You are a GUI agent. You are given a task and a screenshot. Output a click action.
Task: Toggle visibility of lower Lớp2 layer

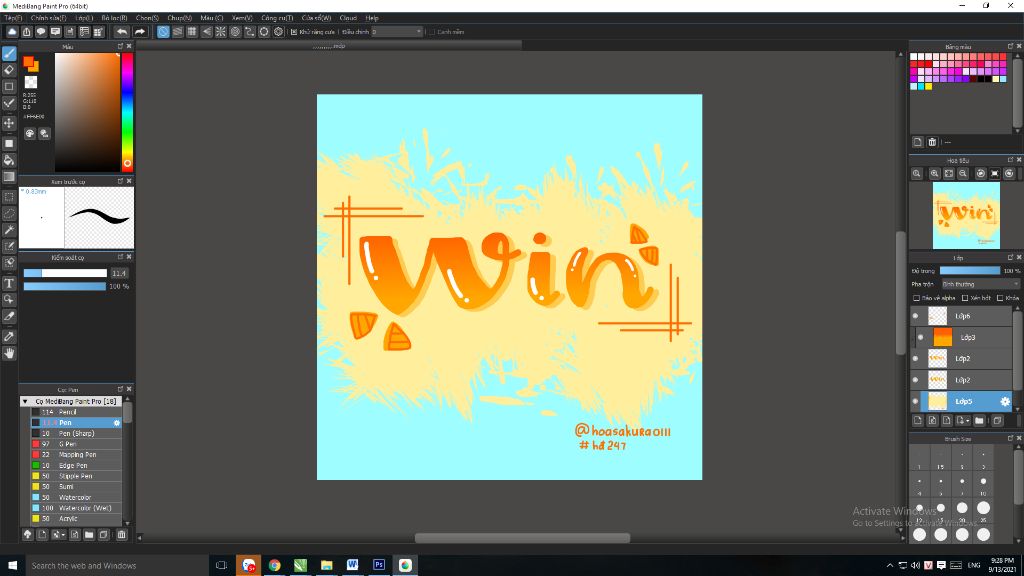click(x=915, y=380)
